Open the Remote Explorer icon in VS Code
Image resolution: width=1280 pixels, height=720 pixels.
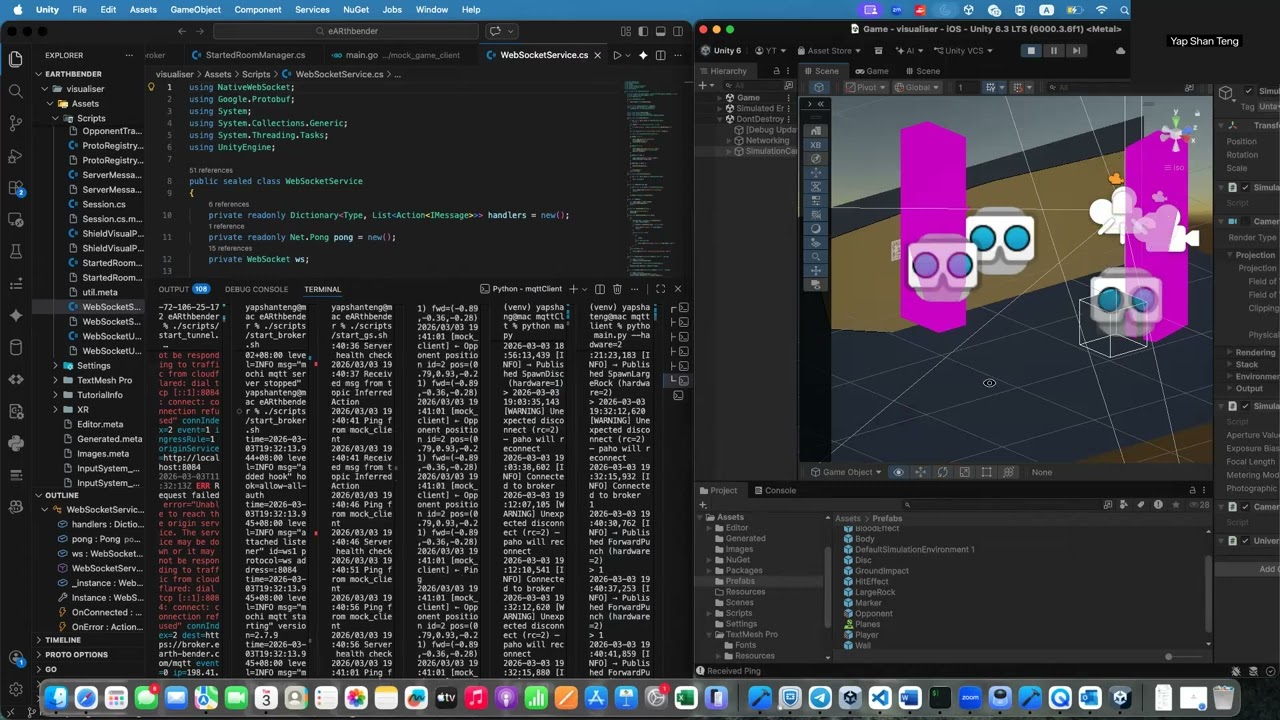15,220
